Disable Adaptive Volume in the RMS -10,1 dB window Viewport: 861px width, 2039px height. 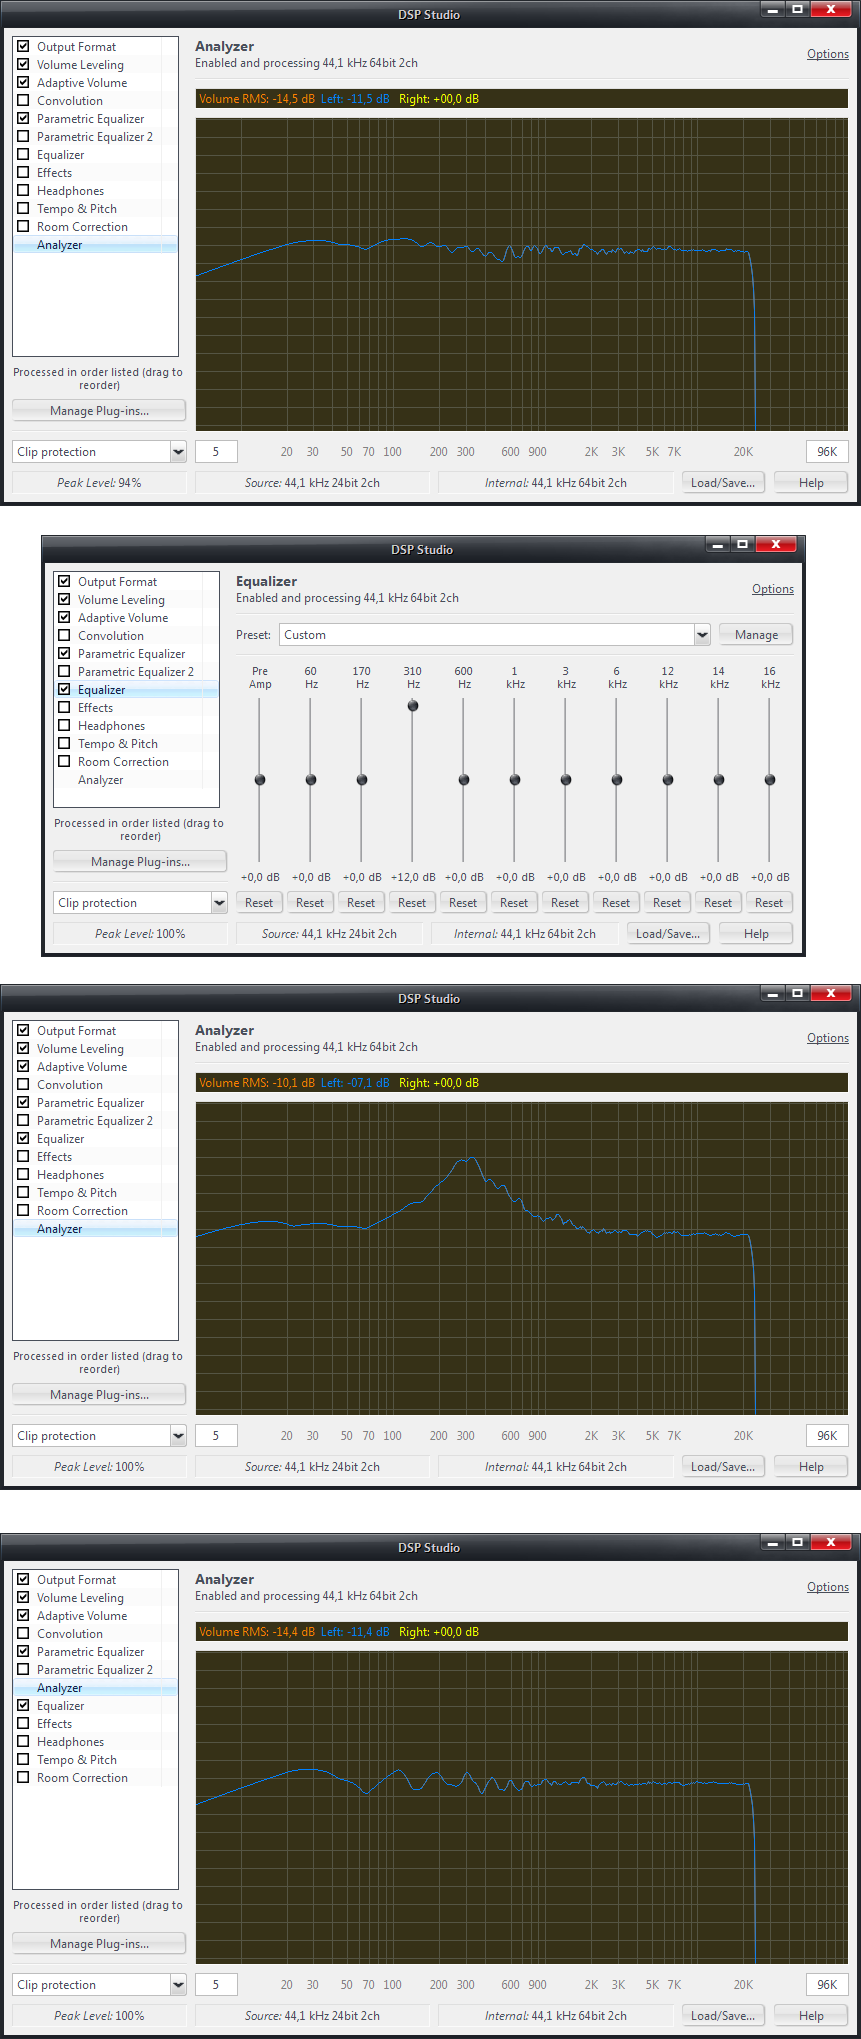click(x=23, y=1067)
